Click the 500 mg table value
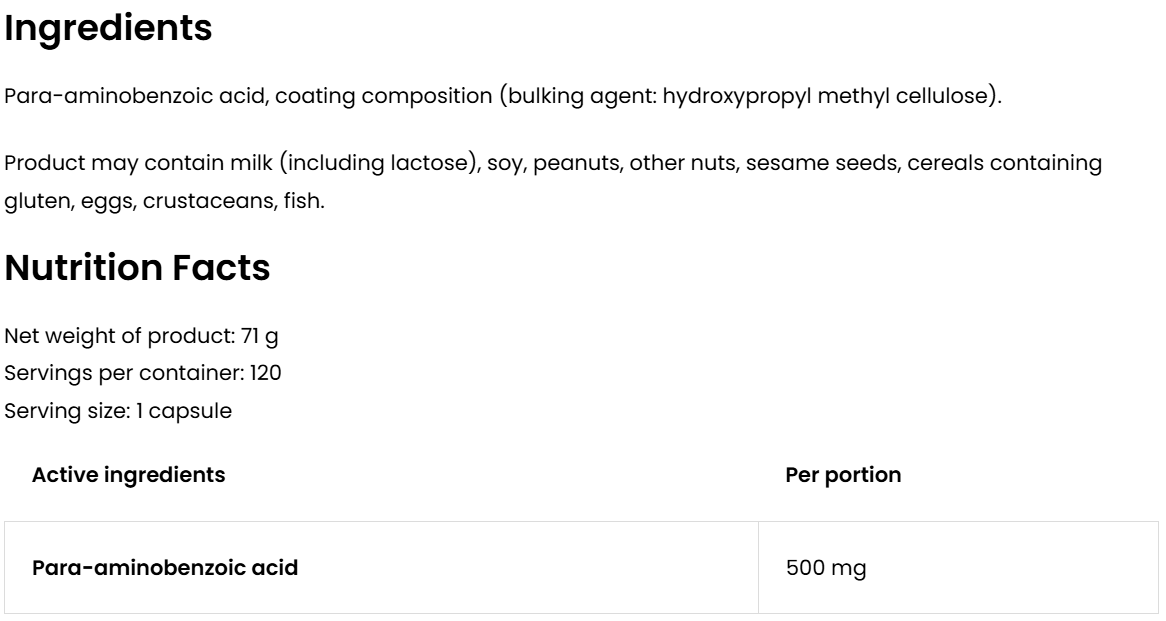 point(826,568)
